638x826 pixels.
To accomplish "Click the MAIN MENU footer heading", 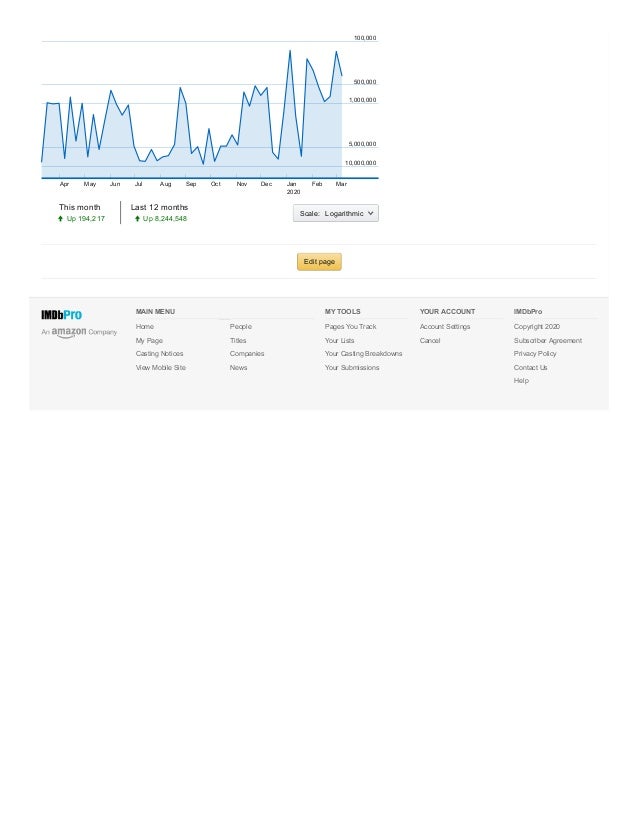I will [155, 311].
